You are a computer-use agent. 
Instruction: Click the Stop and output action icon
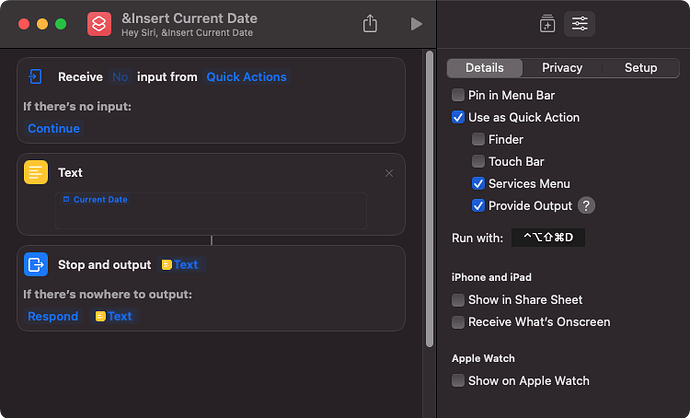click(x=36, y=264)
